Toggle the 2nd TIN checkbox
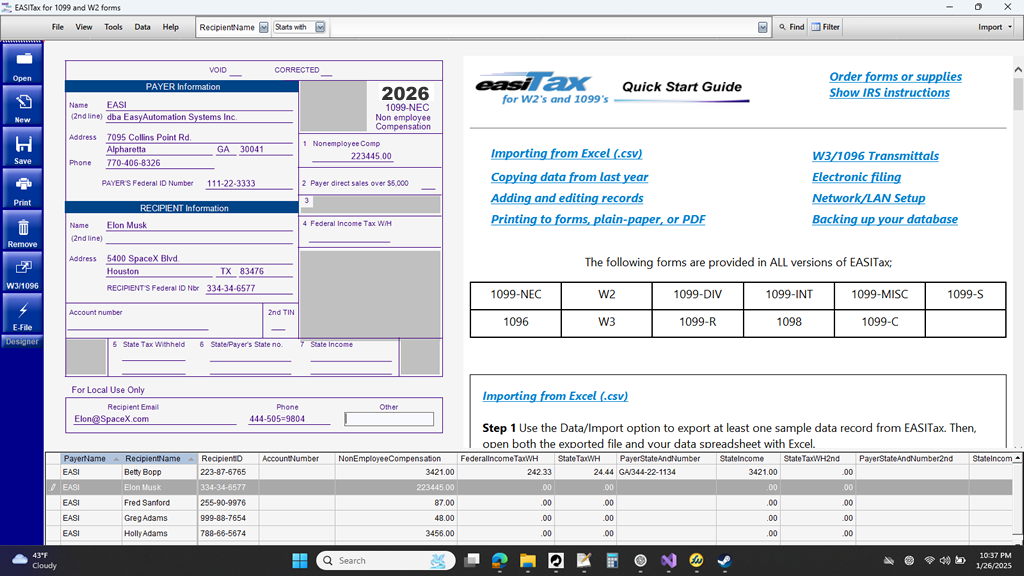1024x576 pixels. pyautogui.click(x=278, y=325)
